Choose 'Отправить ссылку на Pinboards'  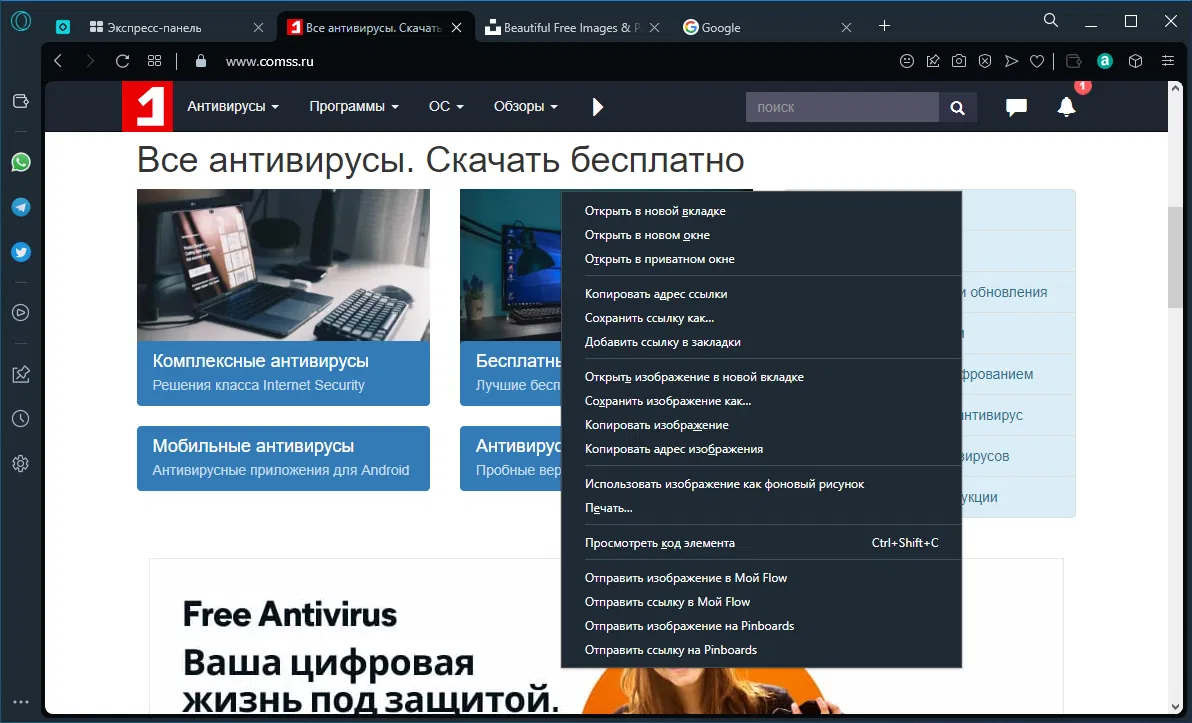(761, 650)
